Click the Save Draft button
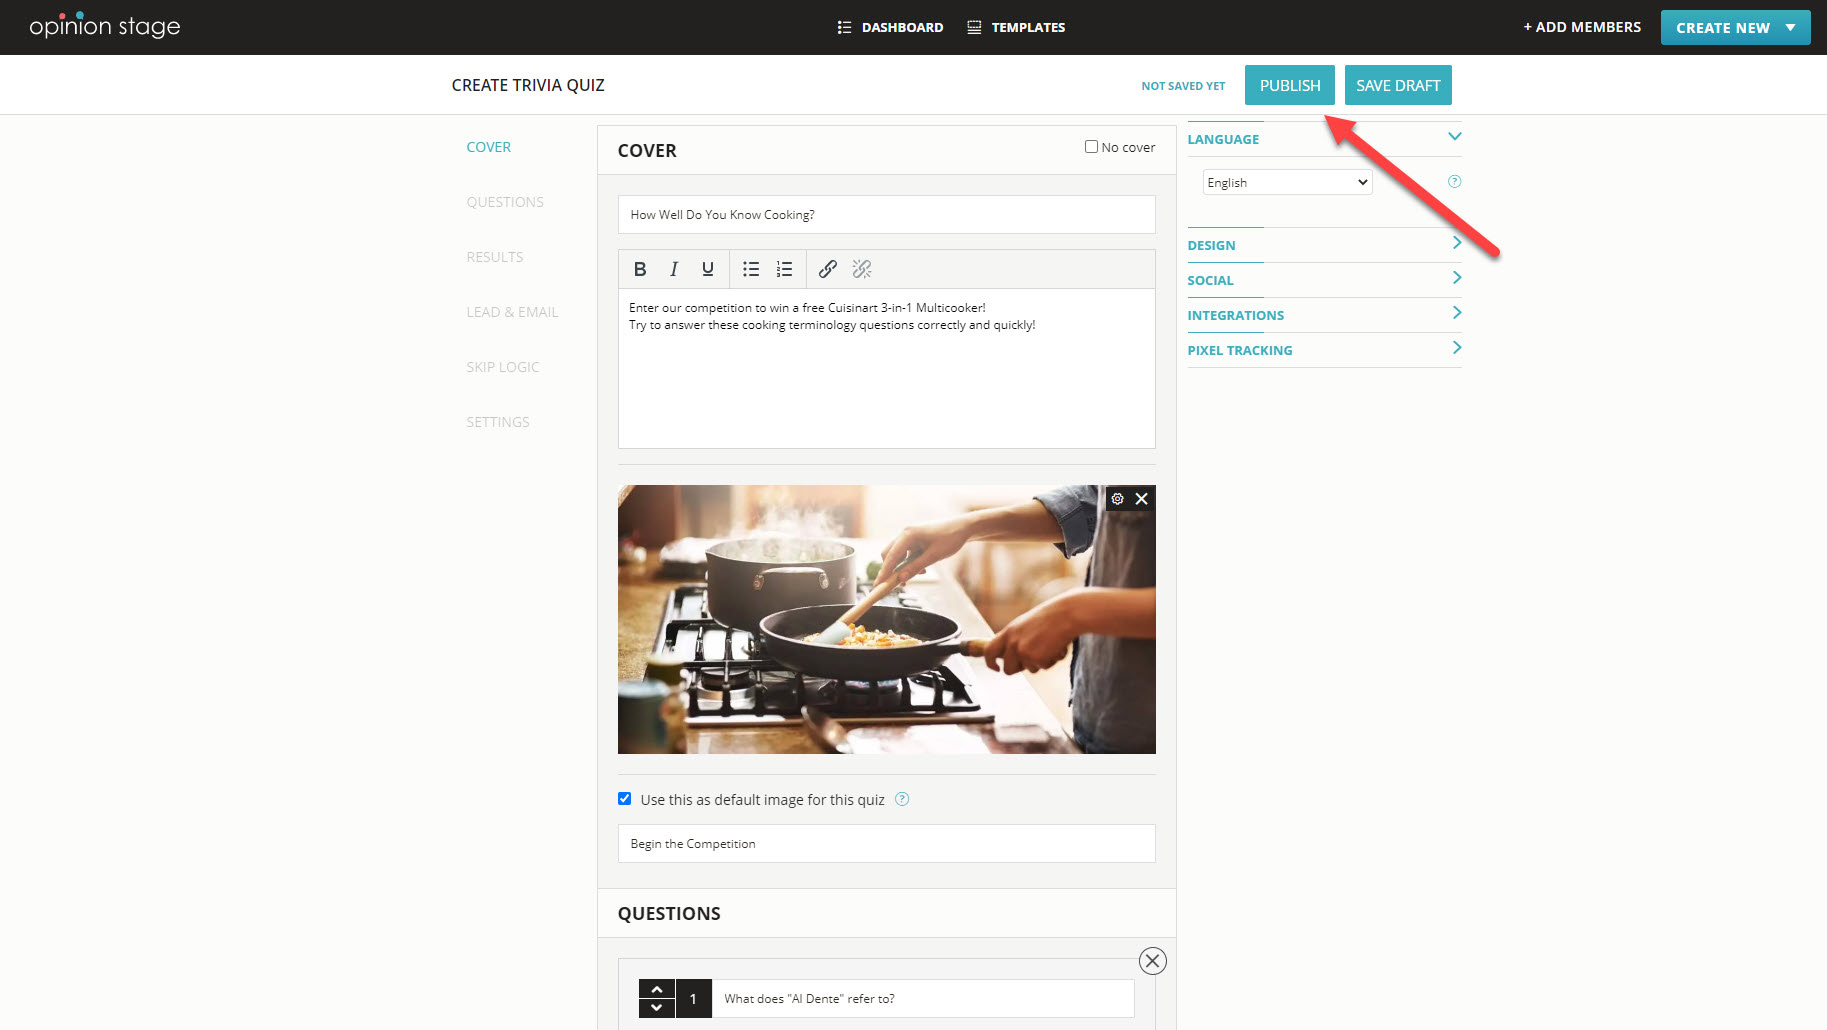This screenshot has height=1030, width=1827. (x=1397, y=85)
